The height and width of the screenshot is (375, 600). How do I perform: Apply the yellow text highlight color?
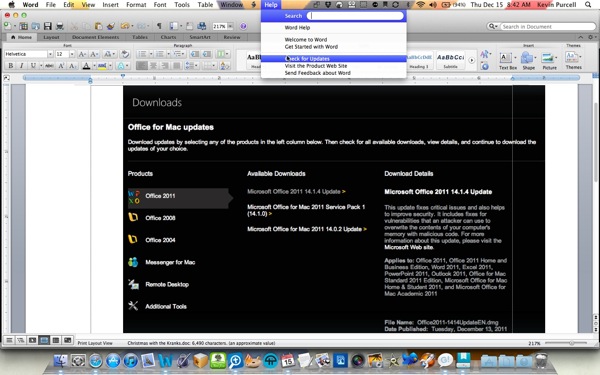(x=102, y=66)
